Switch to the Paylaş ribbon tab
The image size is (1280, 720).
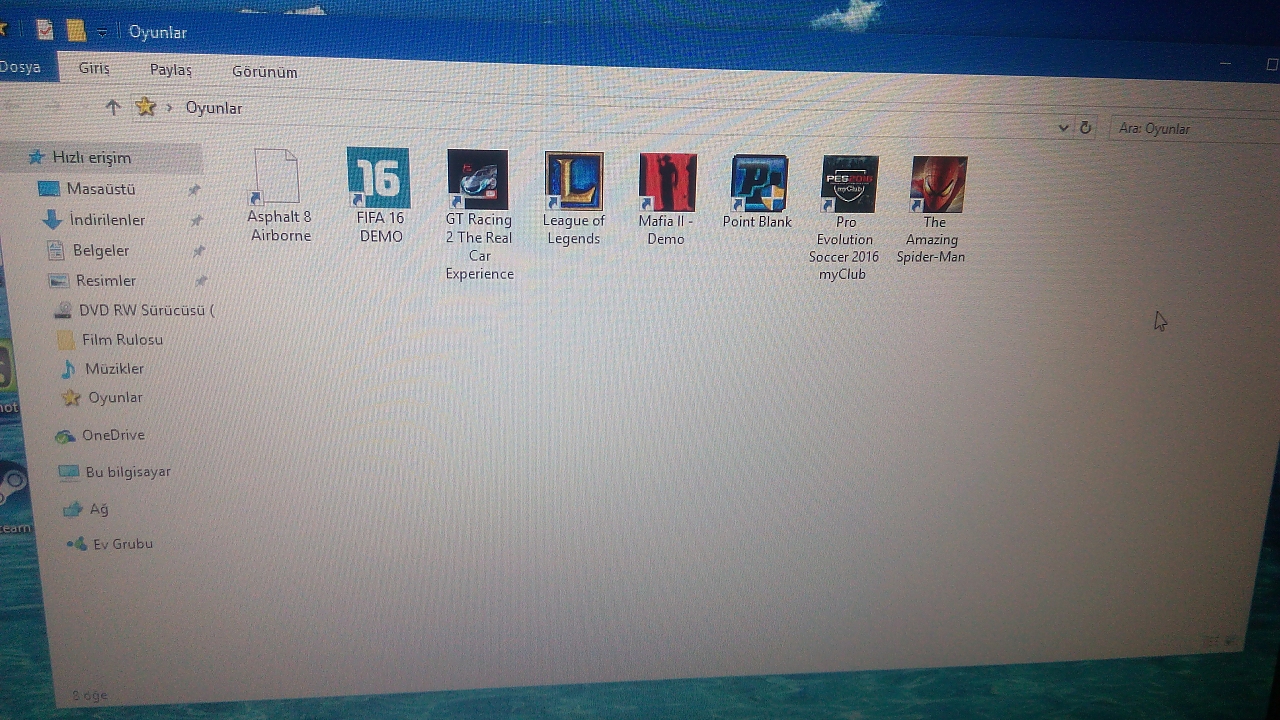pyautogui.click(x=170, y=70)
